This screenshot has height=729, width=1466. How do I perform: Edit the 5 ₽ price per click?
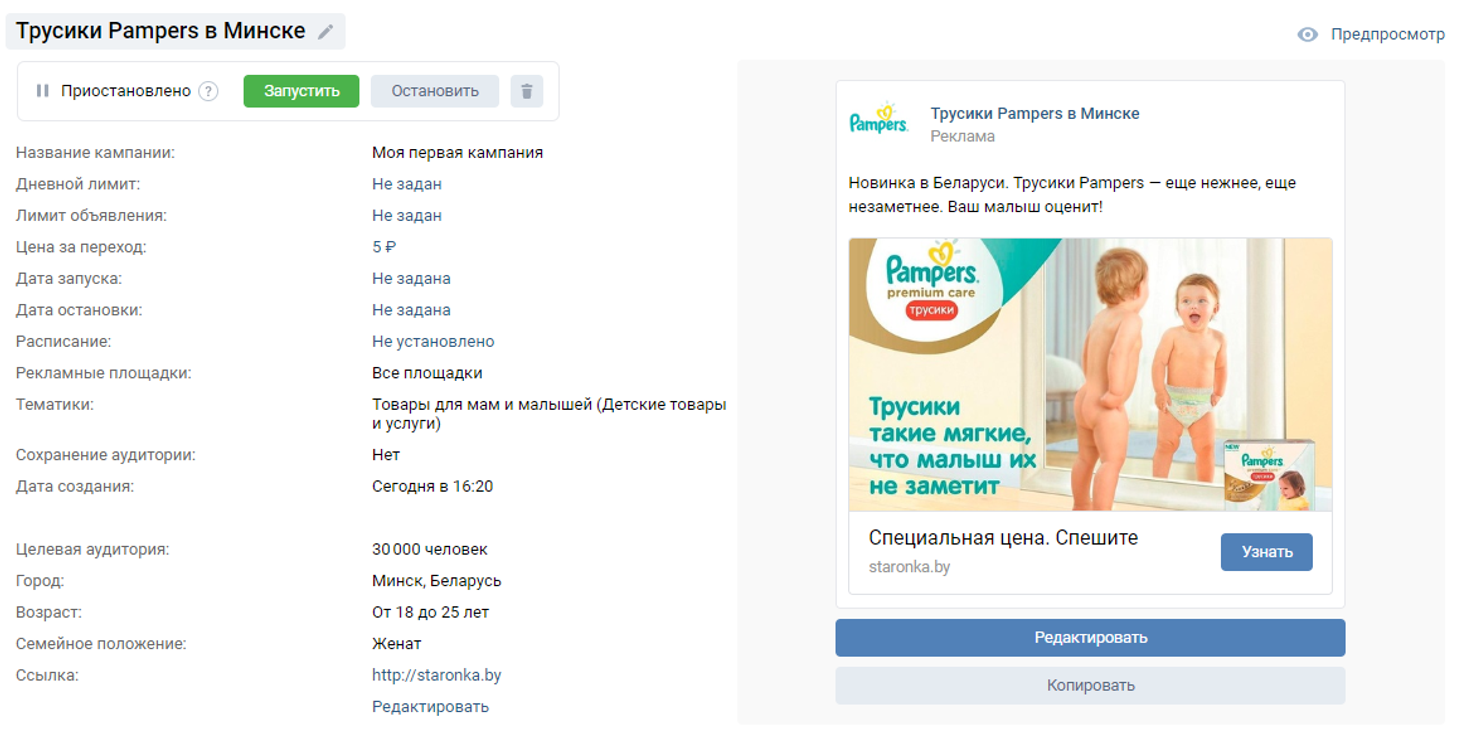tap(384, 247)
